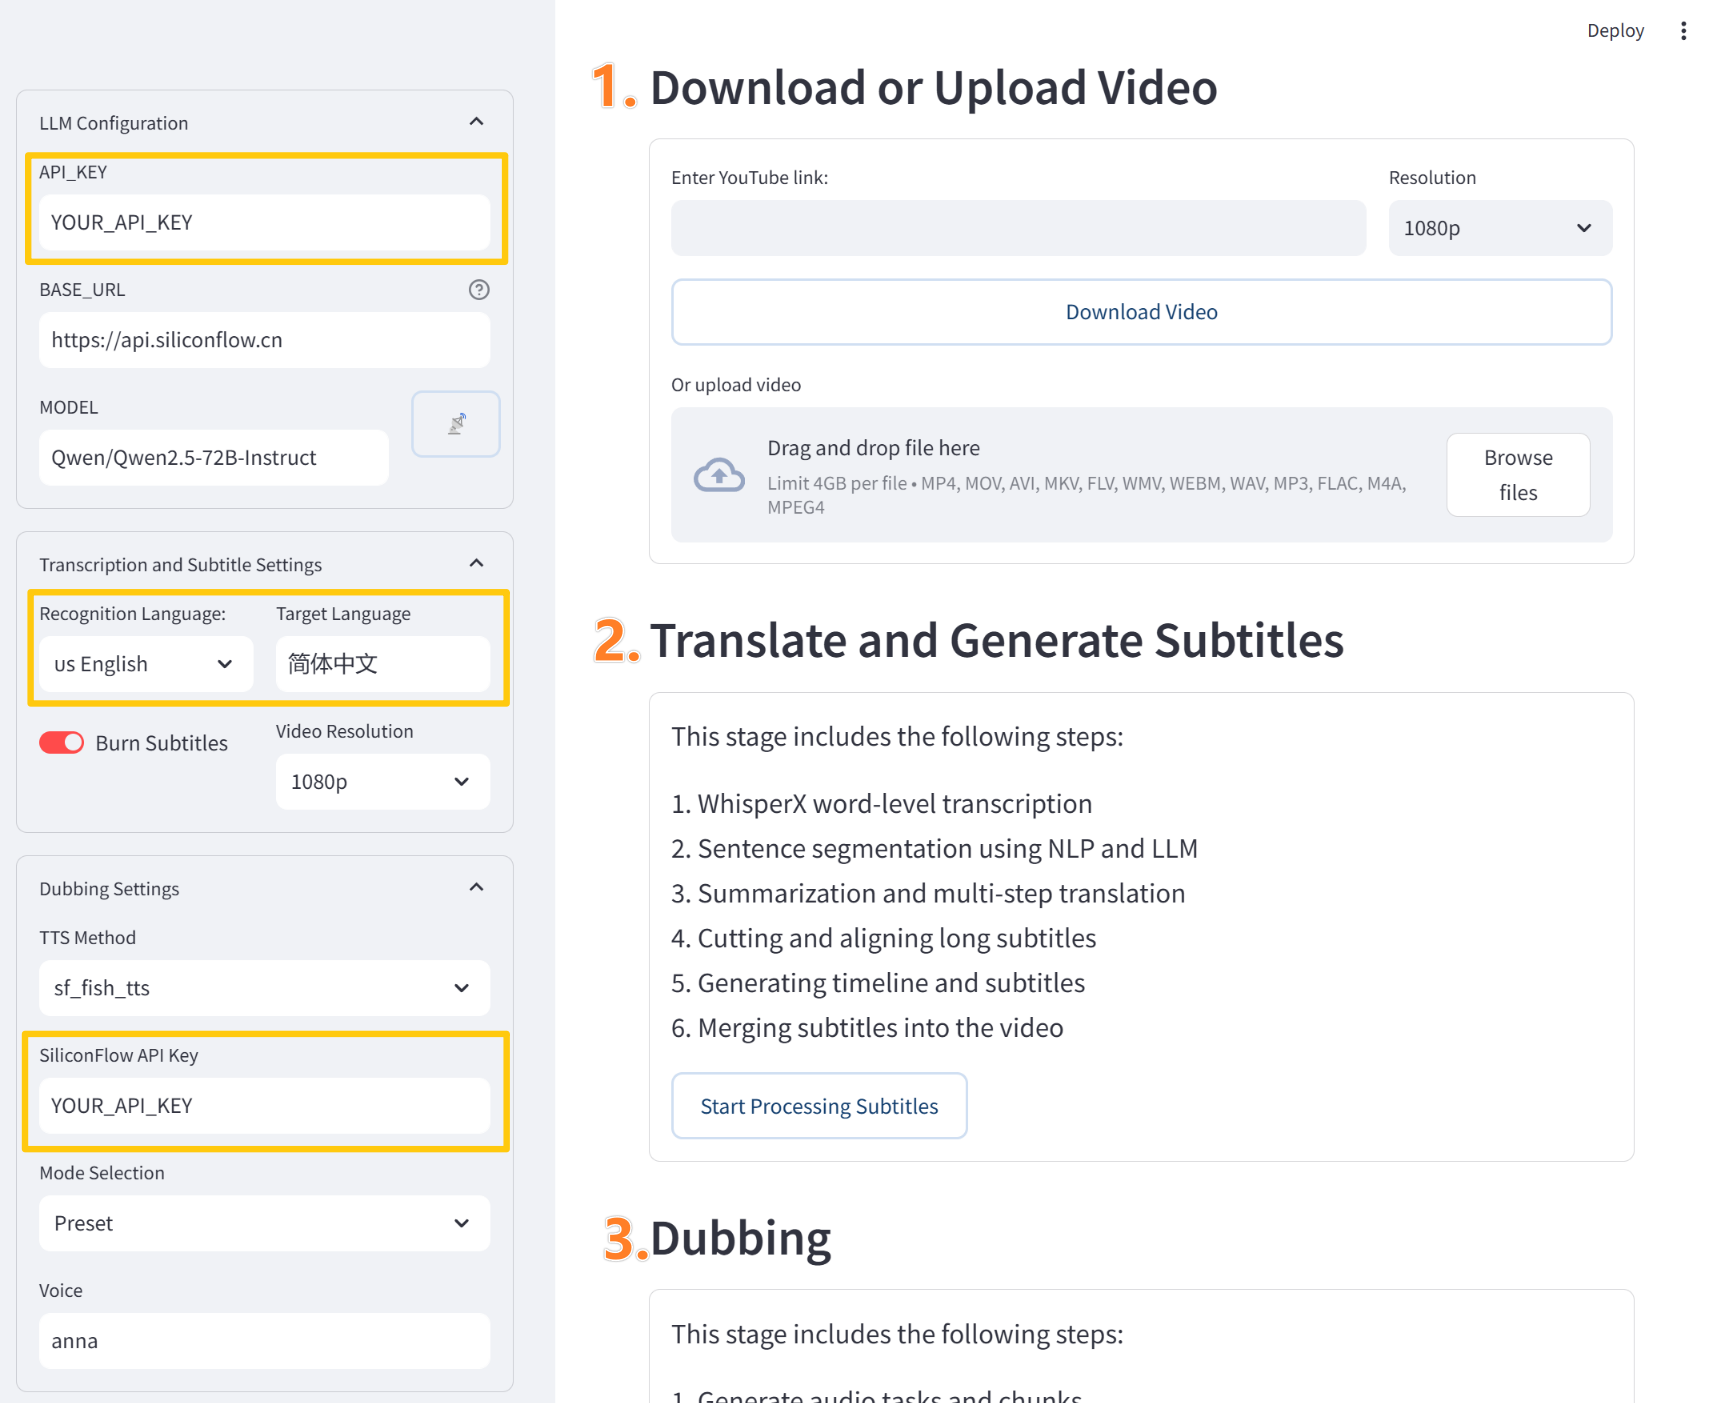Click the Voice field showing anna

click(x=263, y=1341)
